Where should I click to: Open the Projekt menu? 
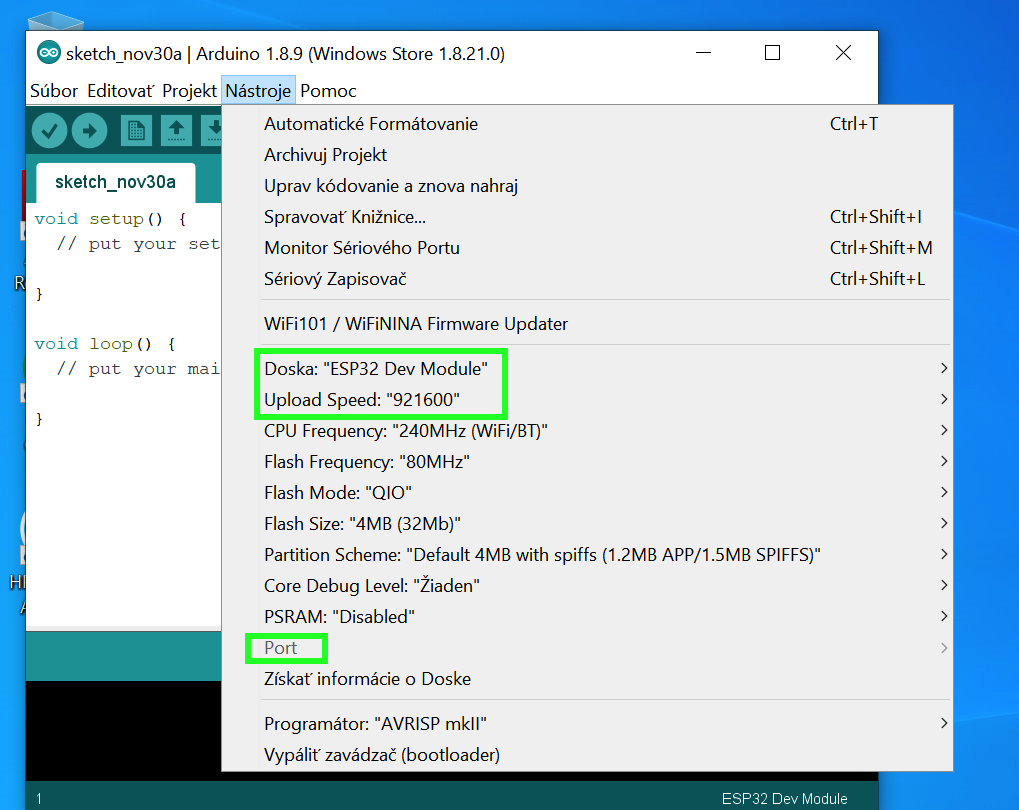point(189,91)
